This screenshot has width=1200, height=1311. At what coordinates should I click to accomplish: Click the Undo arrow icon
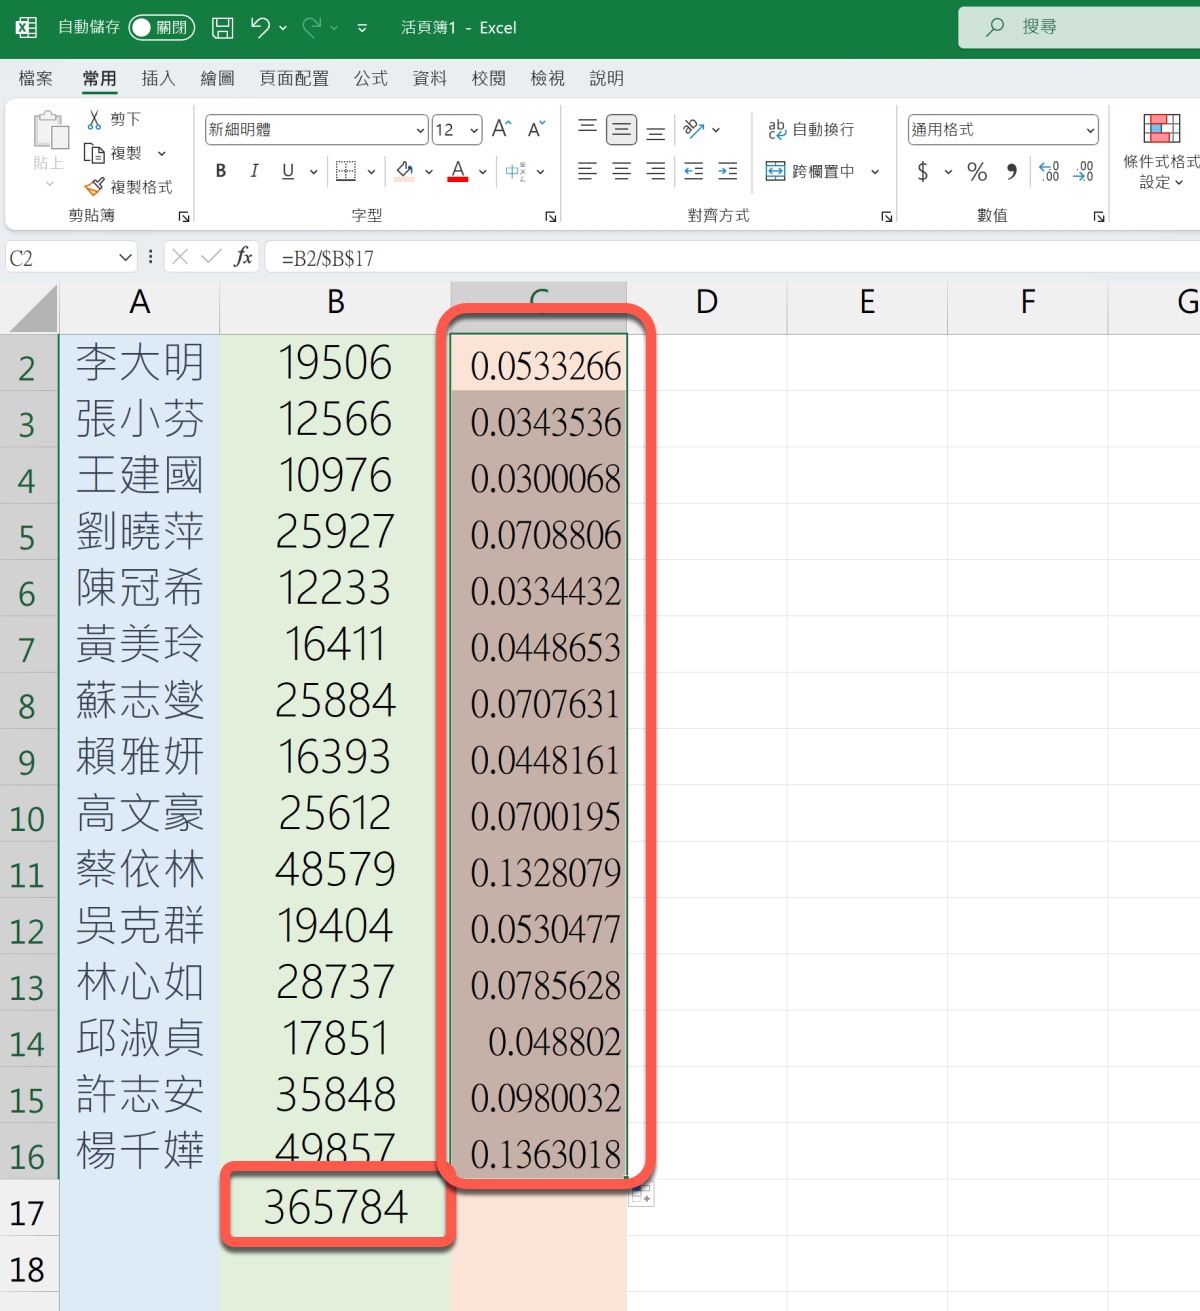pos(260,28)
